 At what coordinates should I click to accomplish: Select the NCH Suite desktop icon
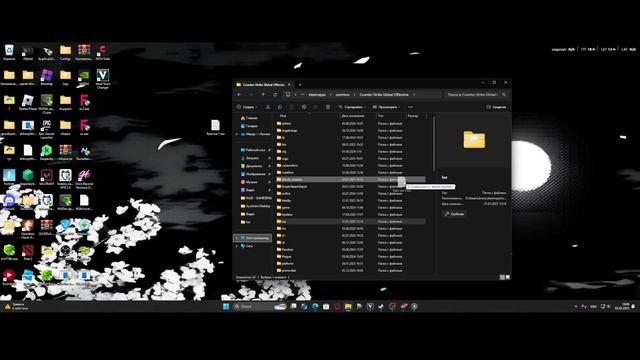[x=102, y=53]
